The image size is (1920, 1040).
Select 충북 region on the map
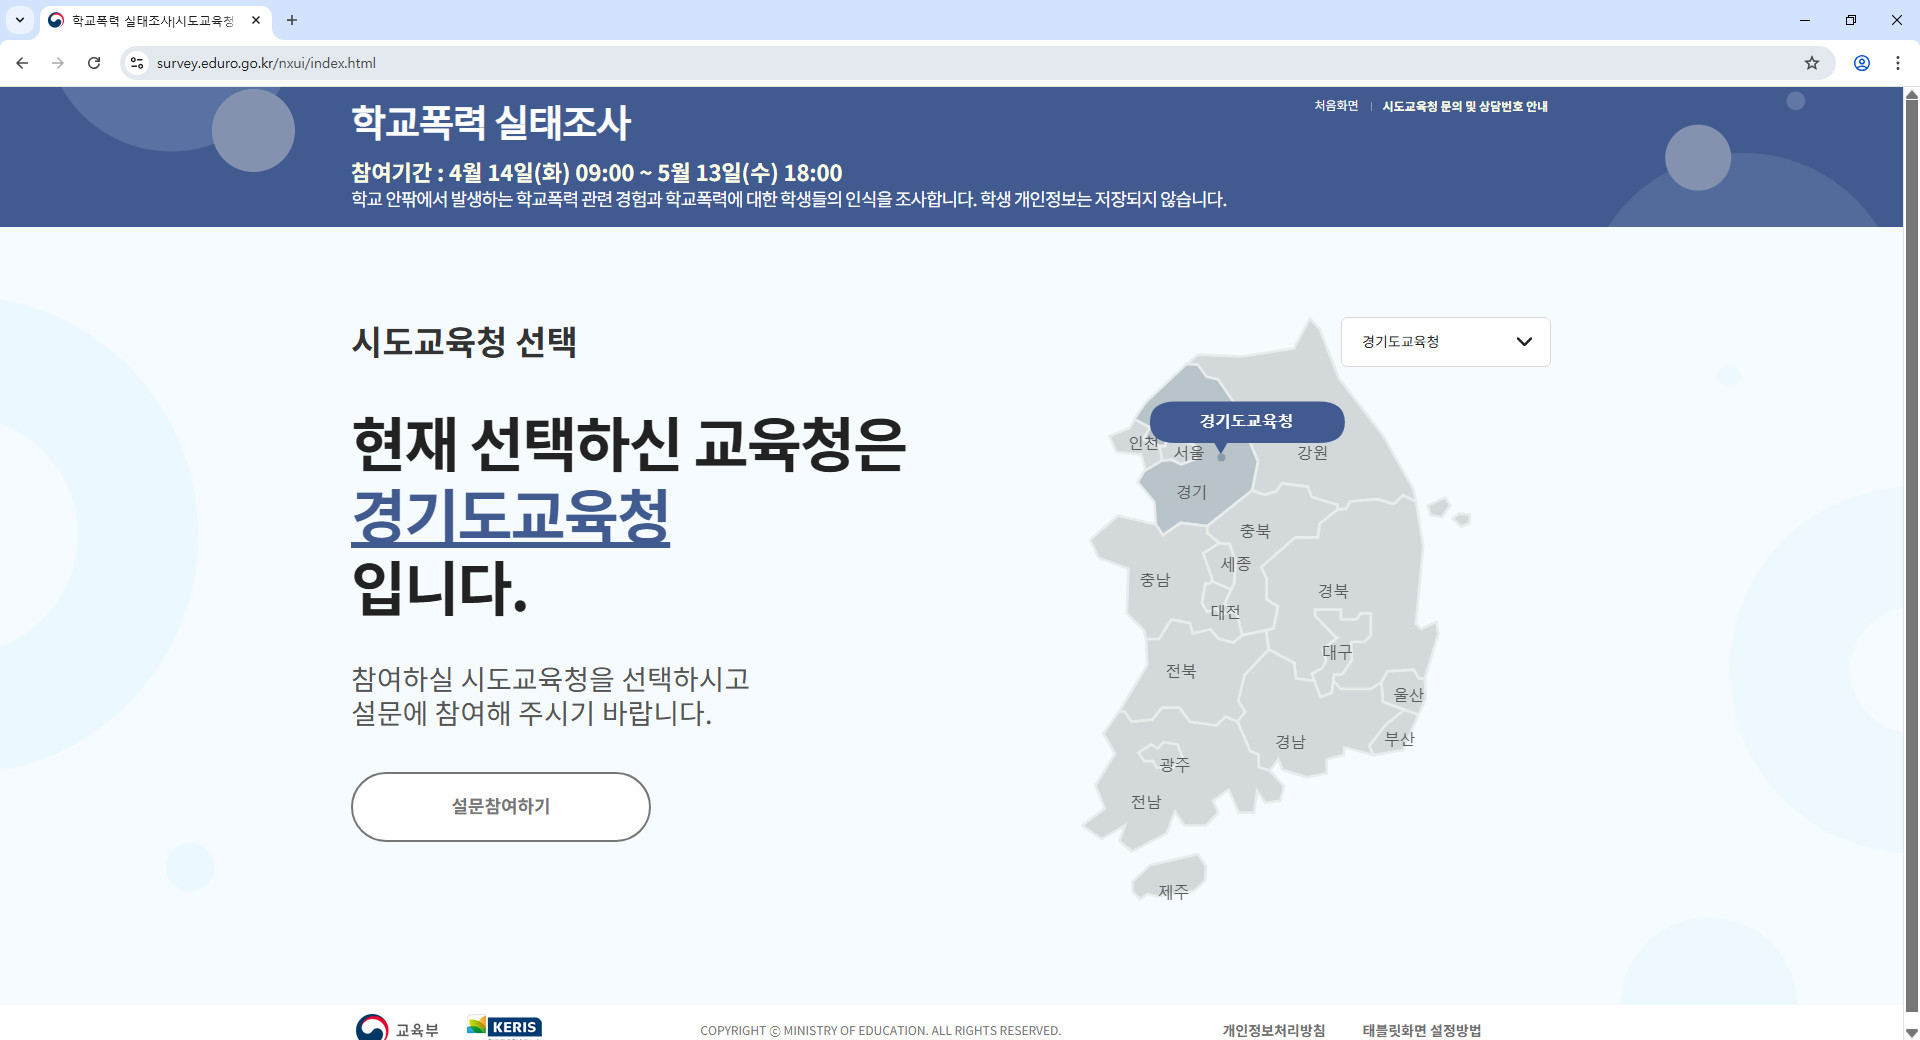tap(1255, 531)
